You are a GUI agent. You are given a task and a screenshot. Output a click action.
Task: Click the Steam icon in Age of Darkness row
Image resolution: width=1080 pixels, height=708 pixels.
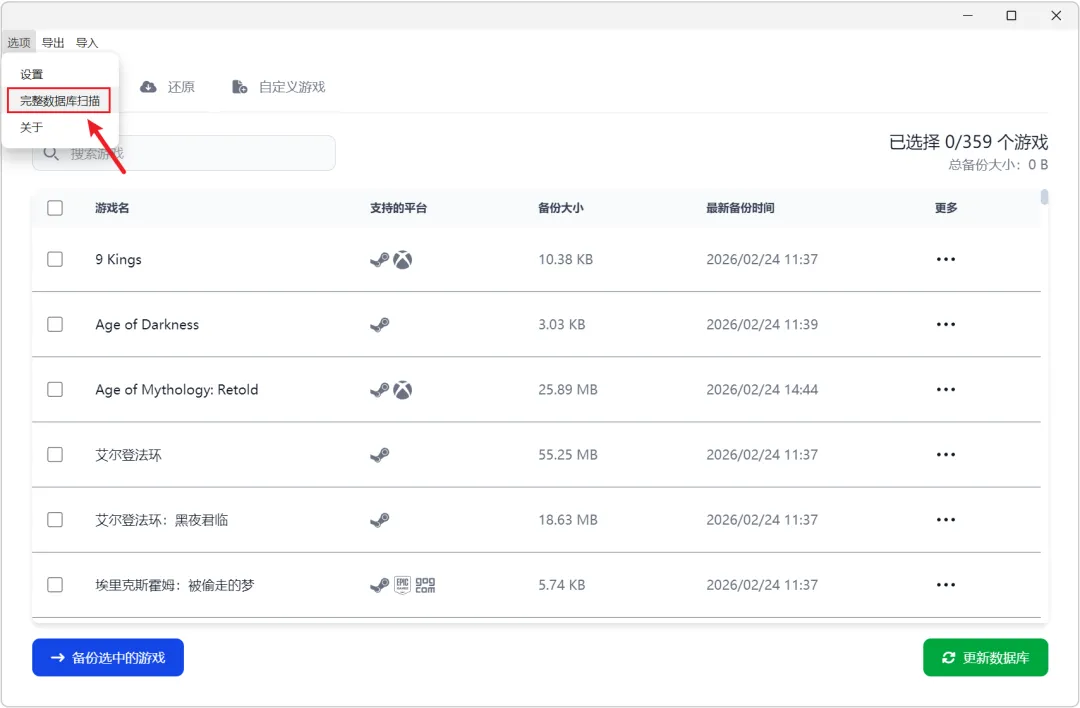[379, 325]
